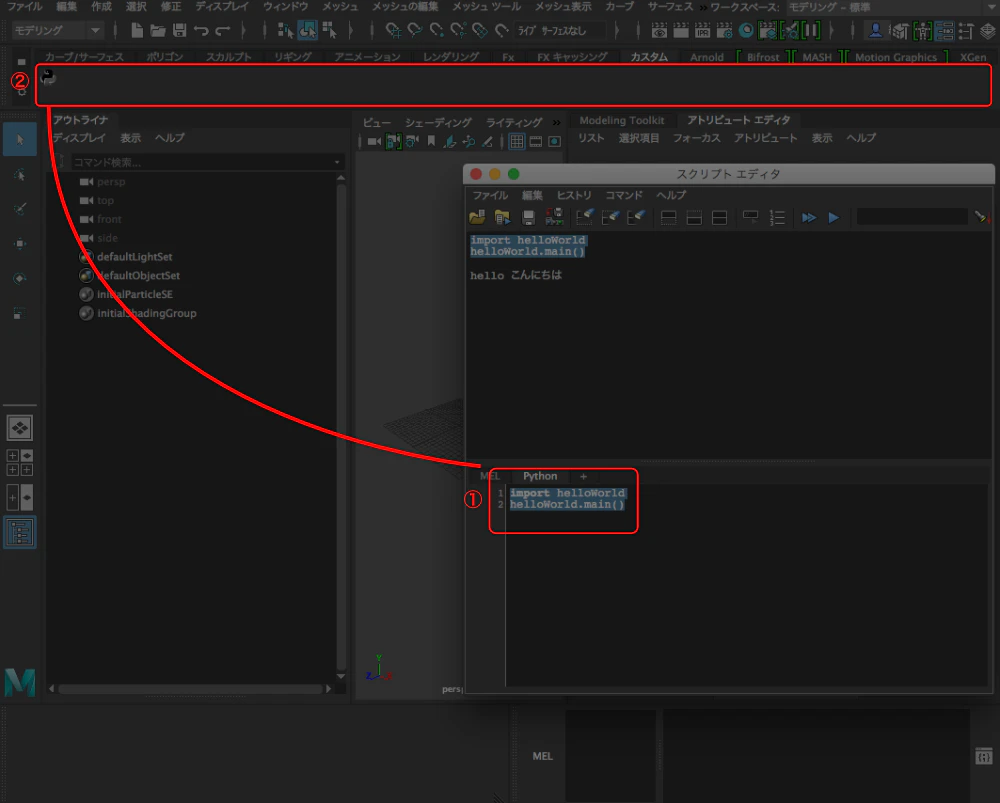Open script icon in Script Editor toolbar
Image resolution: width=1000 pixels, height=803 pixels.
coord(477,218)
